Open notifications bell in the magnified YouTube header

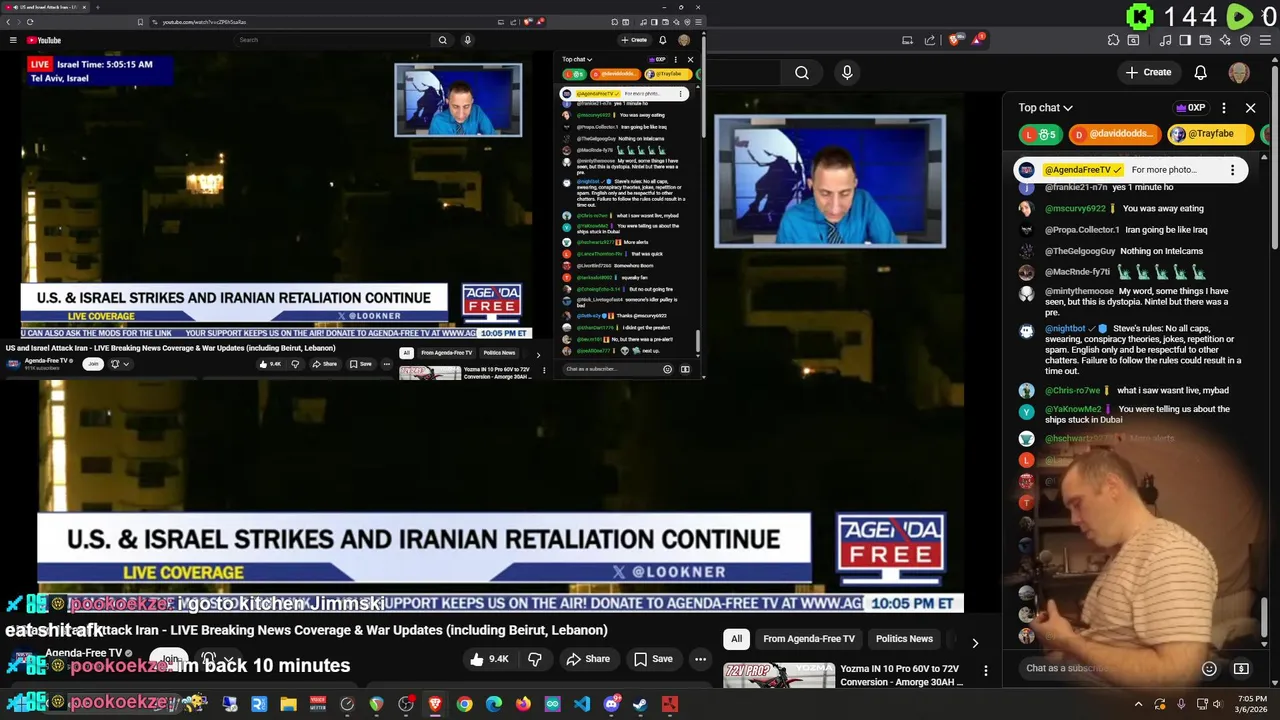pyautogui.click(x=1201, y=72)
